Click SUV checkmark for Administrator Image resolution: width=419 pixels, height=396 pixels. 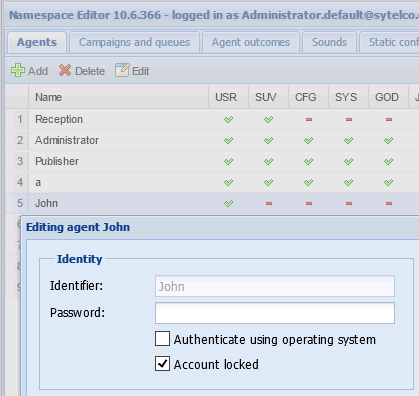click(x=268, y=140)
